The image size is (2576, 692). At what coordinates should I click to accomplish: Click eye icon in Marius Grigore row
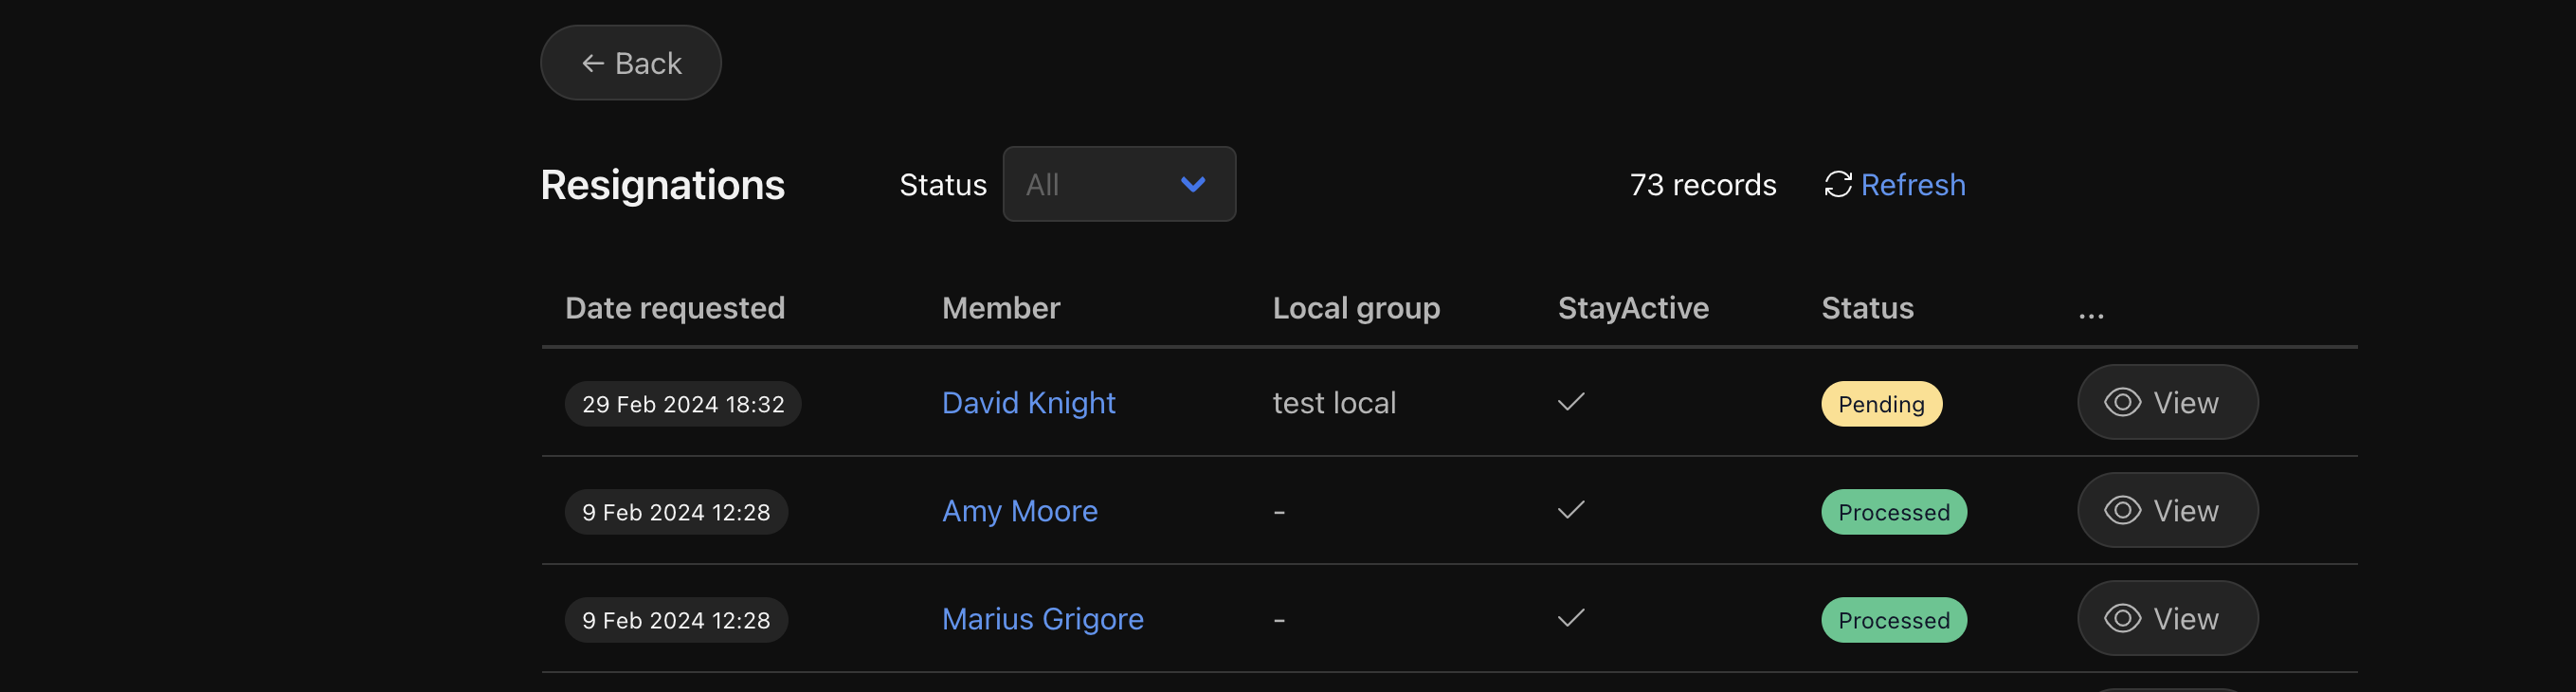(x=2122, y=618)
